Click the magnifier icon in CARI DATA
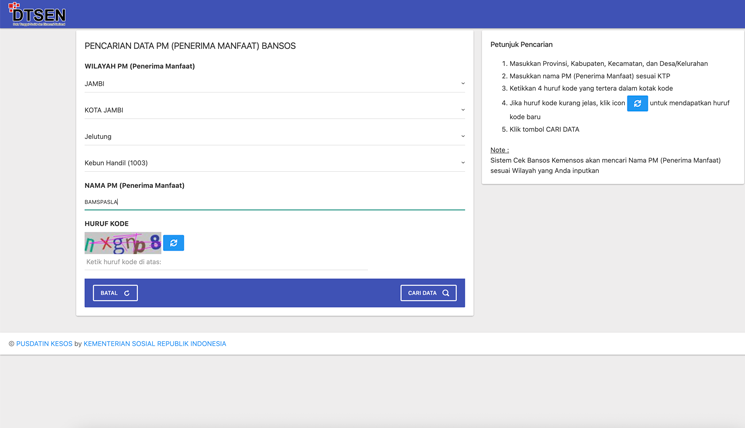Viewport: 745px width, 428px height. click(446, 293)
